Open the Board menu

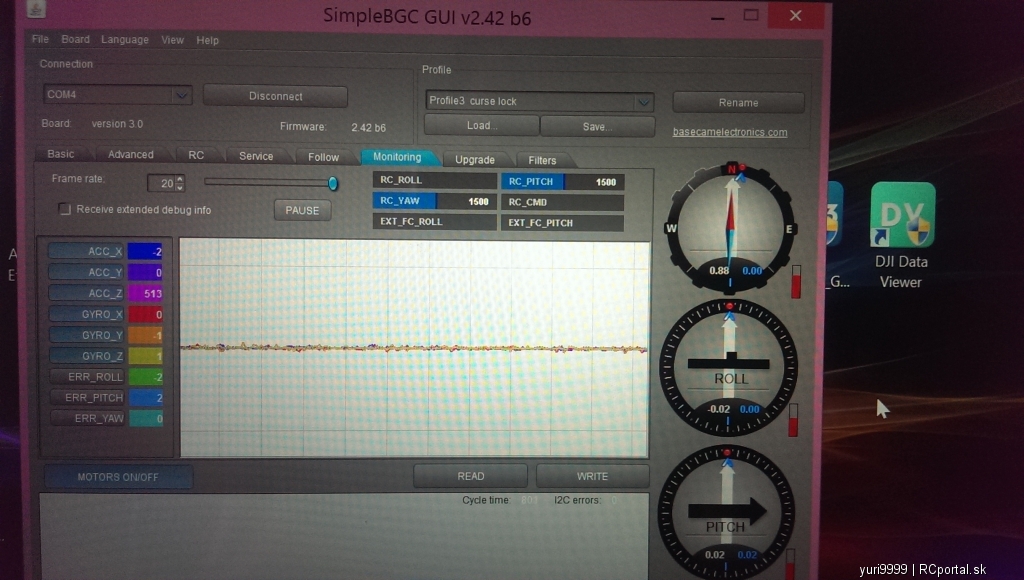tap(75, 39)
